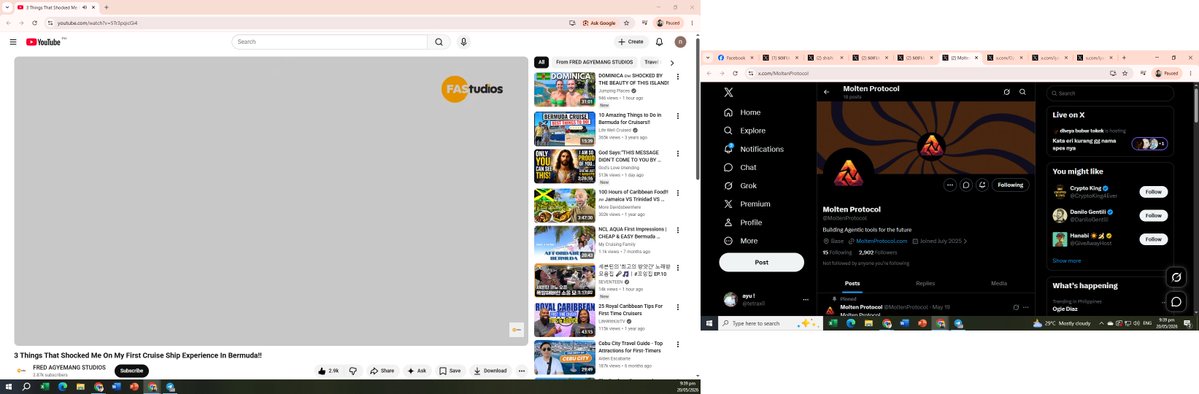Open options for God Says video
Image resolution: width=1199 pixels, height=394 pixels.
point(677,153)
